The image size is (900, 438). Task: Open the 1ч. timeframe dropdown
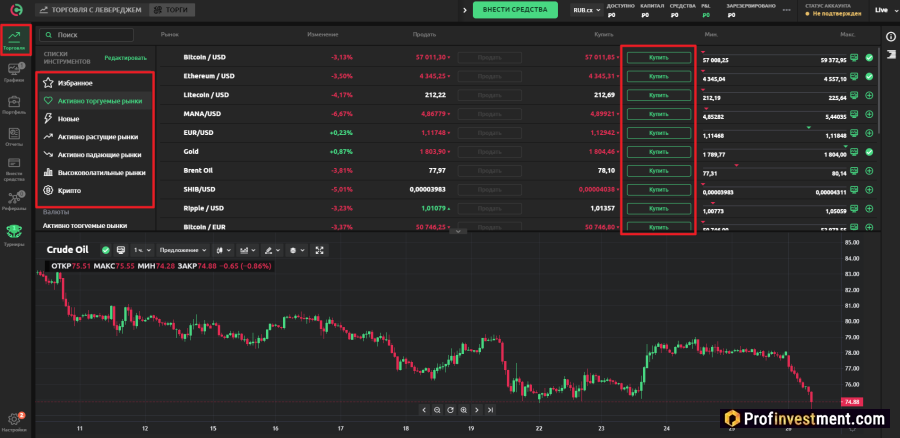[x=142, y=250]
